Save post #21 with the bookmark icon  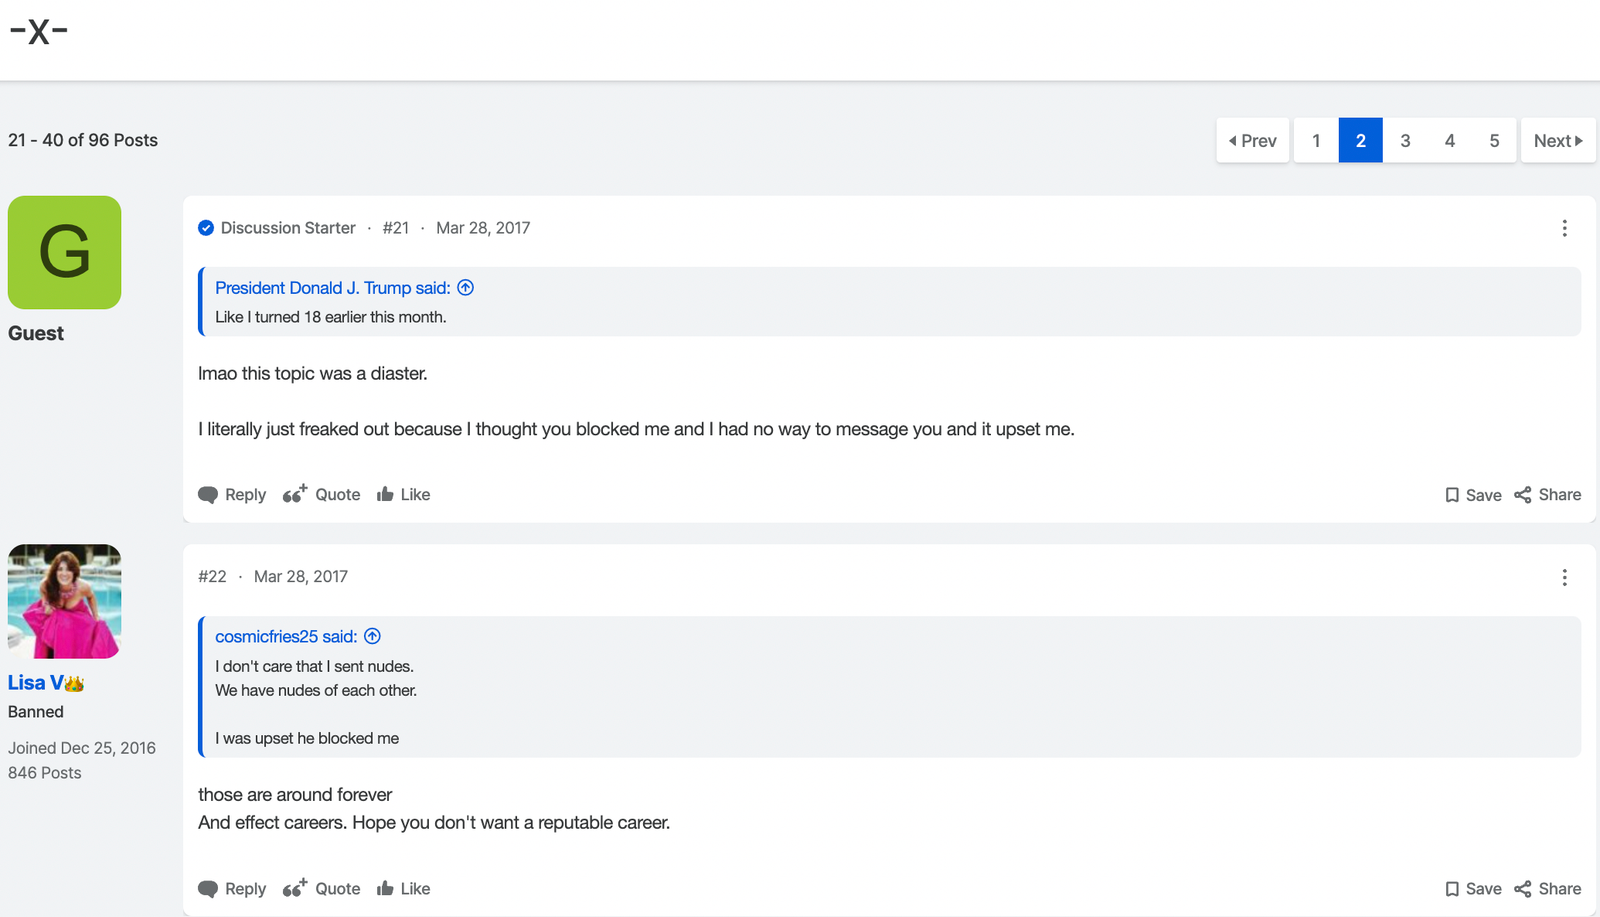[1452, 495]
